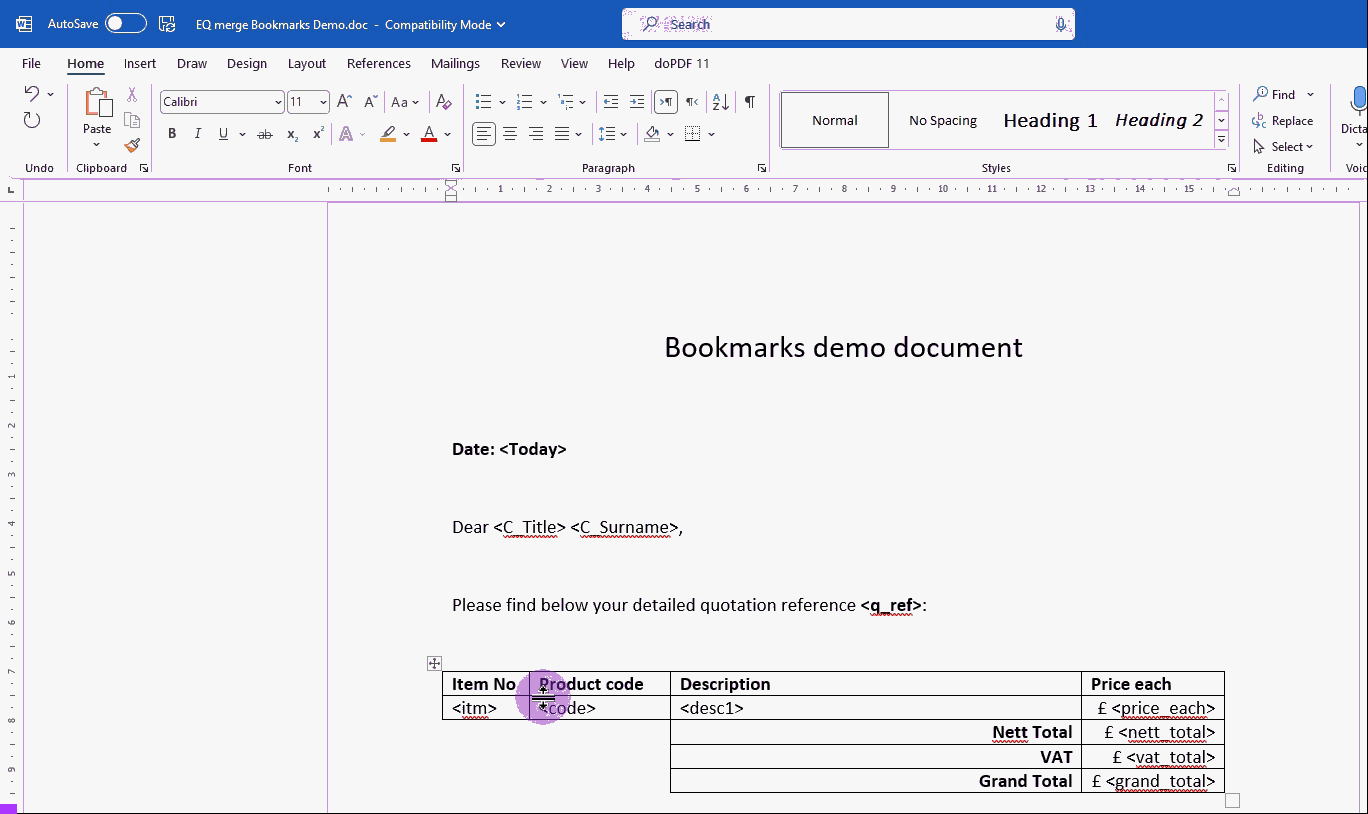
Task: Click the bullets list icon
Action: click(x=484, y=102)
